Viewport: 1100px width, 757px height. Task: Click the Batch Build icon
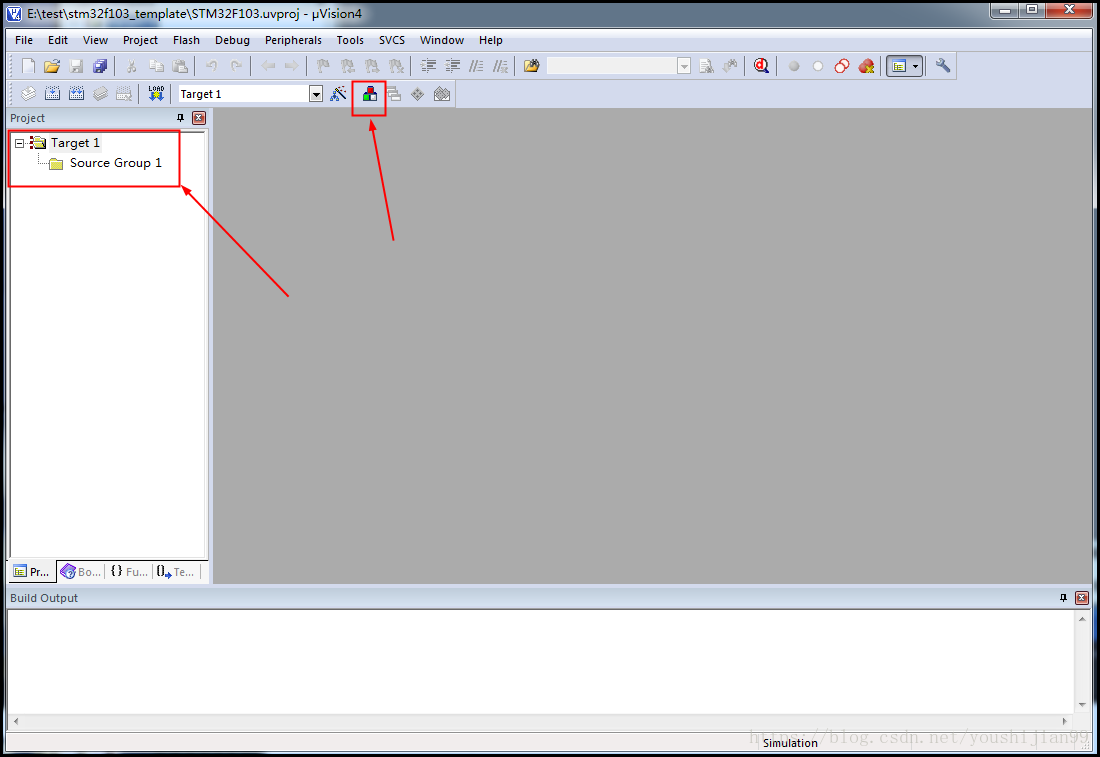[x=100, y=93]
